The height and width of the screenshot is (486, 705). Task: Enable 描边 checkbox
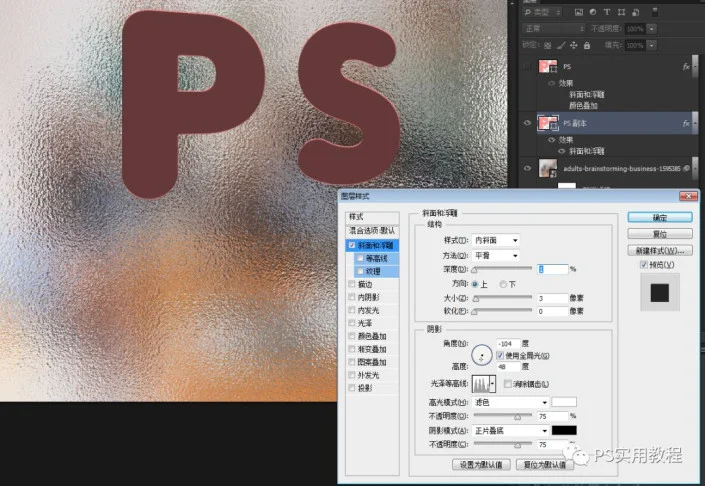click(x=352, y=284)
